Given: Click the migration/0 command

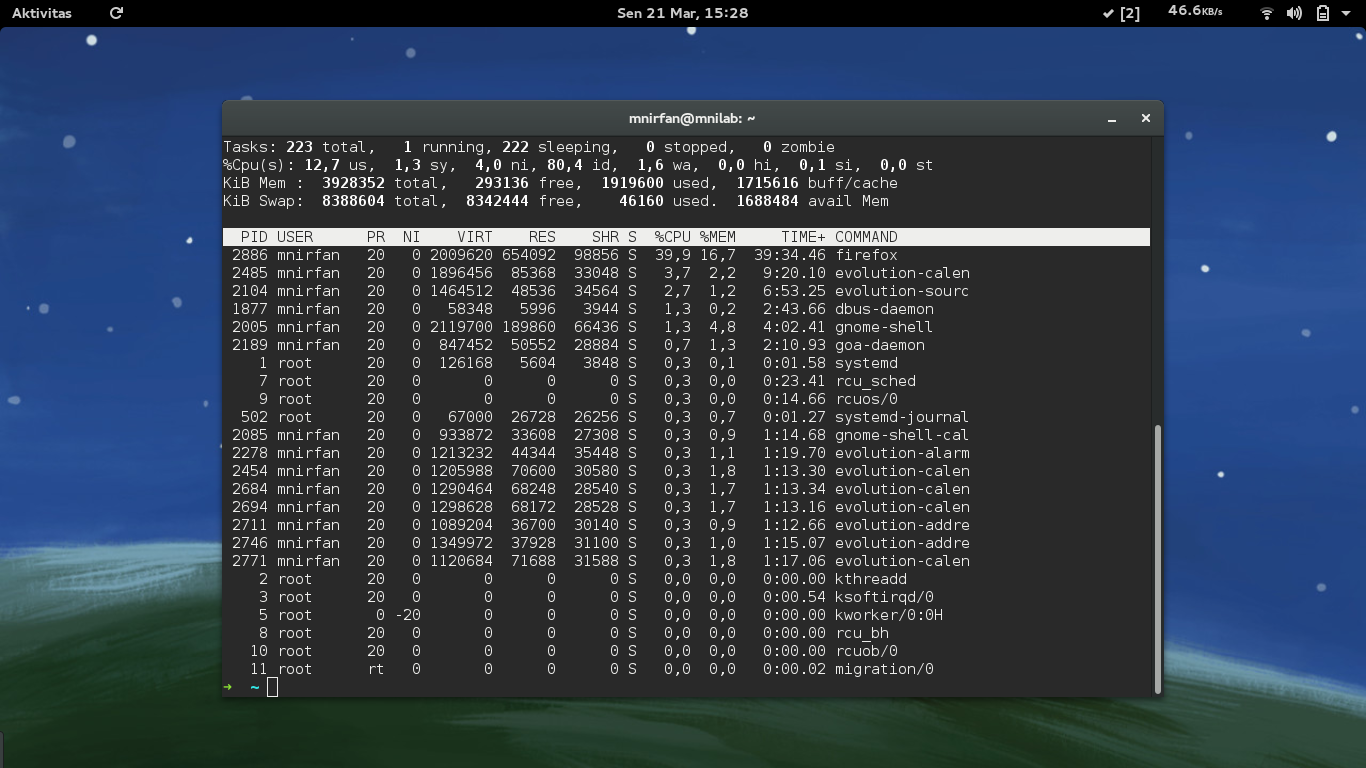Looking at the screenshot, I should click(x=884, y=669).
